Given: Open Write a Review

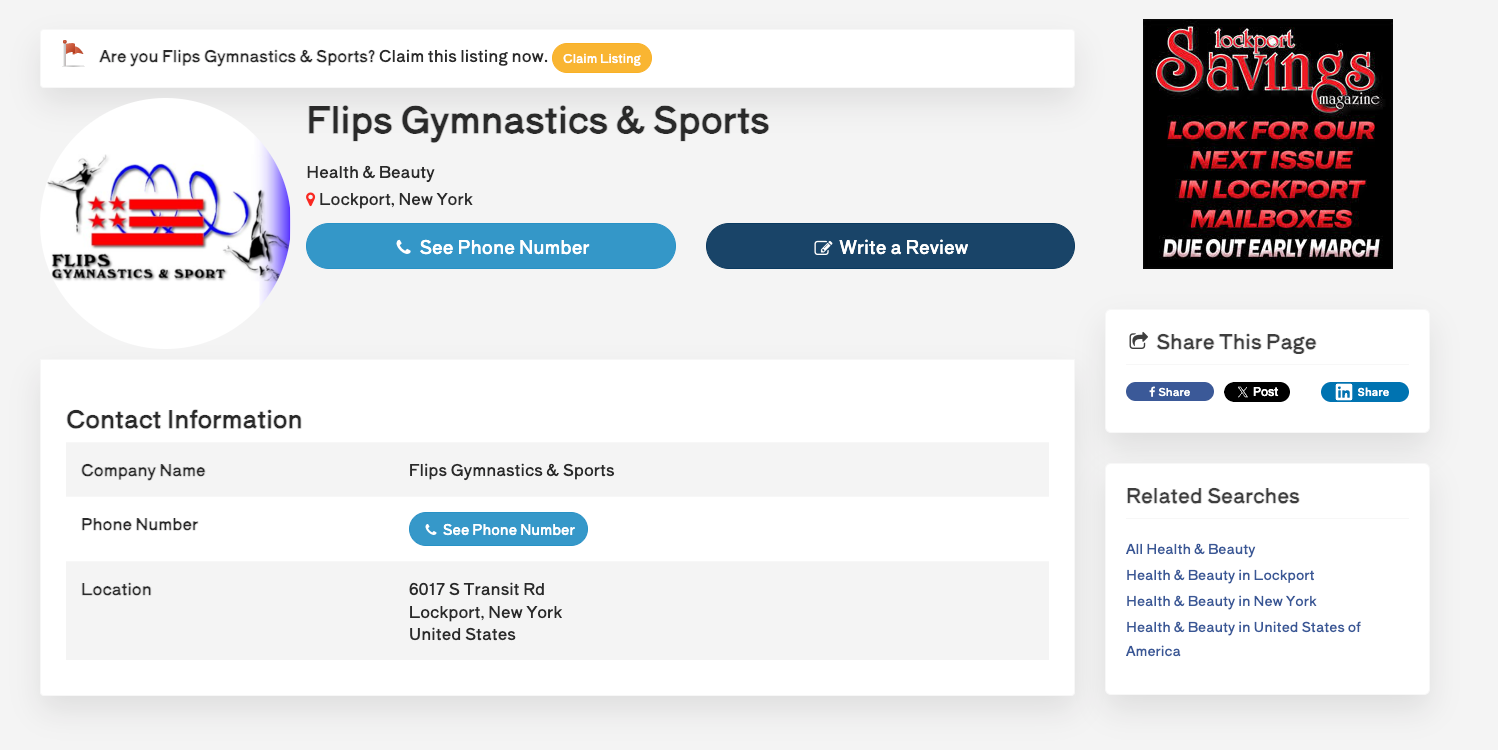Looking at the screenshot, I should [890, 246].
